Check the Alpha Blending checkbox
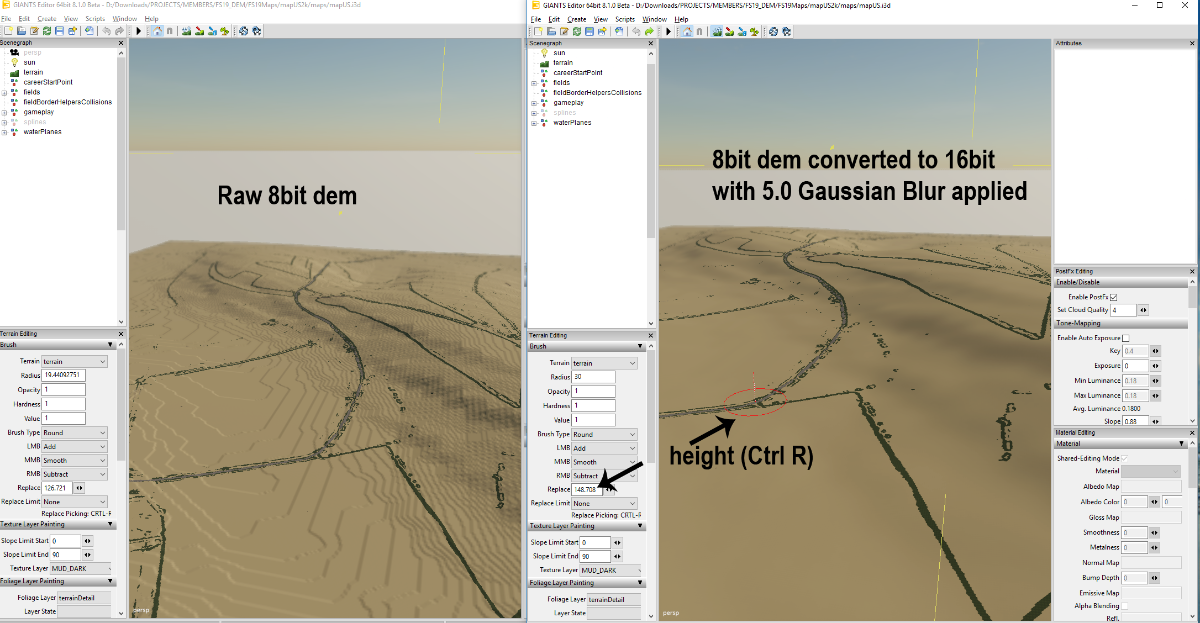Image resolution: width=1200 pixels, height=623 pixels. point(1125,606)
